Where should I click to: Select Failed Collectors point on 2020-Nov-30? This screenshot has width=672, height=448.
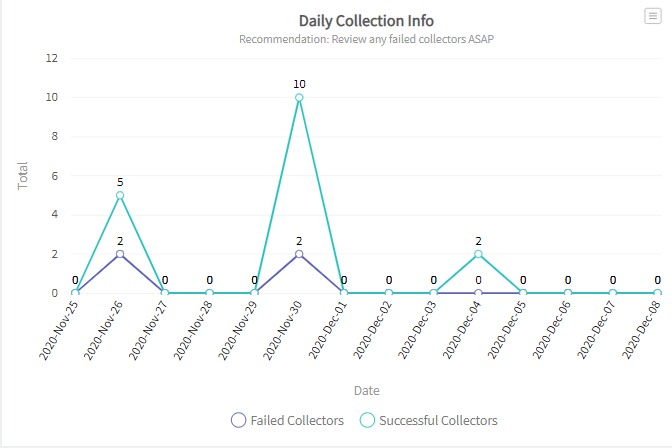point(299,254)
